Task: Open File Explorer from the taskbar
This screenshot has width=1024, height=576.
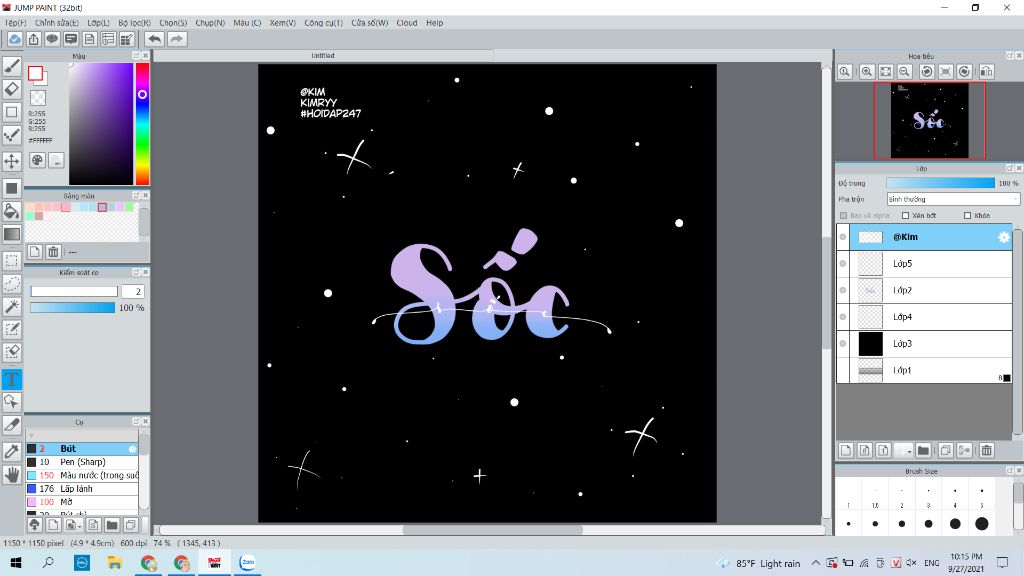Action: pyautogui.click(x=115, y=562)
